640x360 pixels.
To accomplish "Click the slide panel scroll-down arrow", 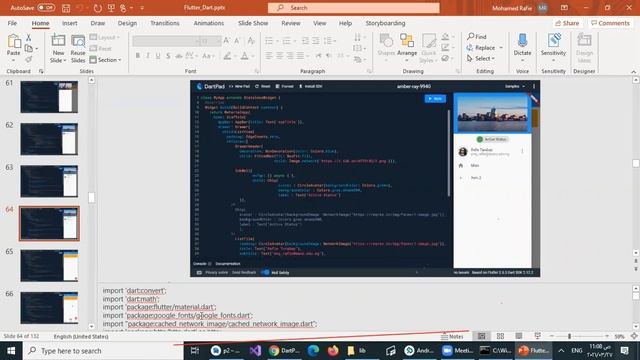I will (91, 327).
